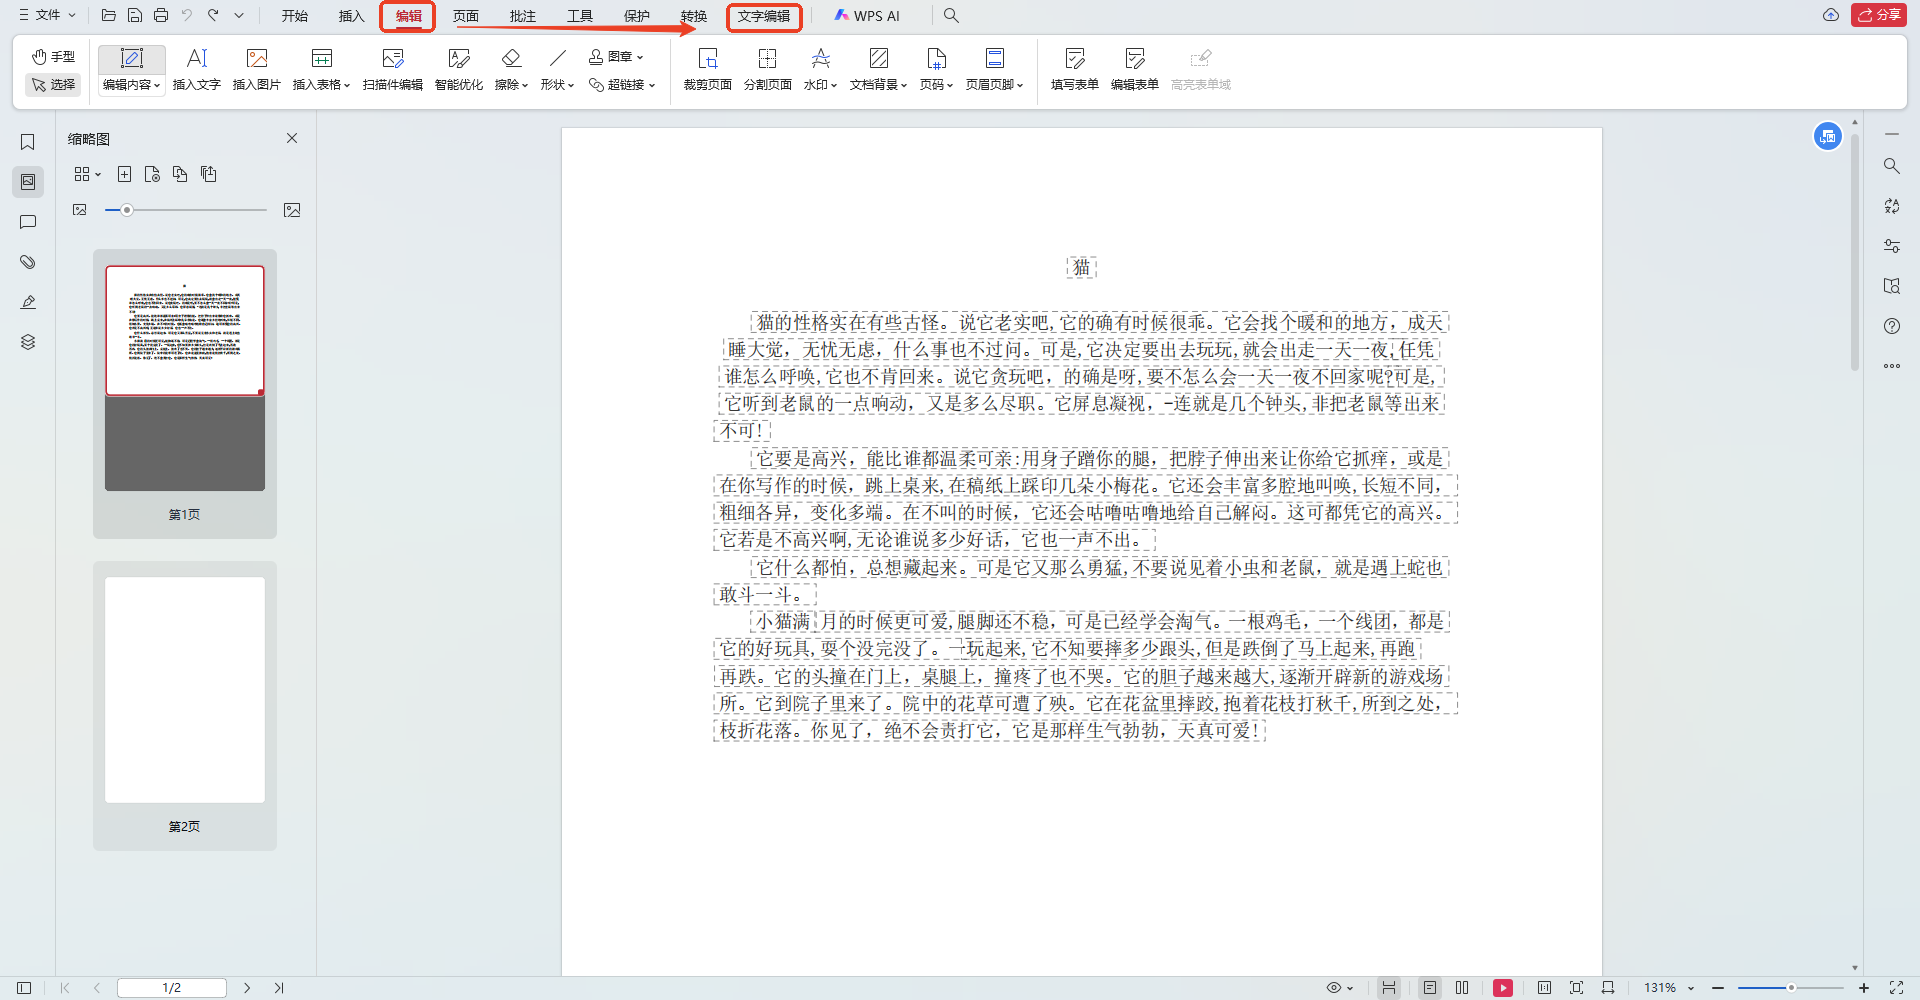The height and width of the screenshot is (1000, 1920).
Task: Click the 插入文字 tool
Action: tap(196, 70)
